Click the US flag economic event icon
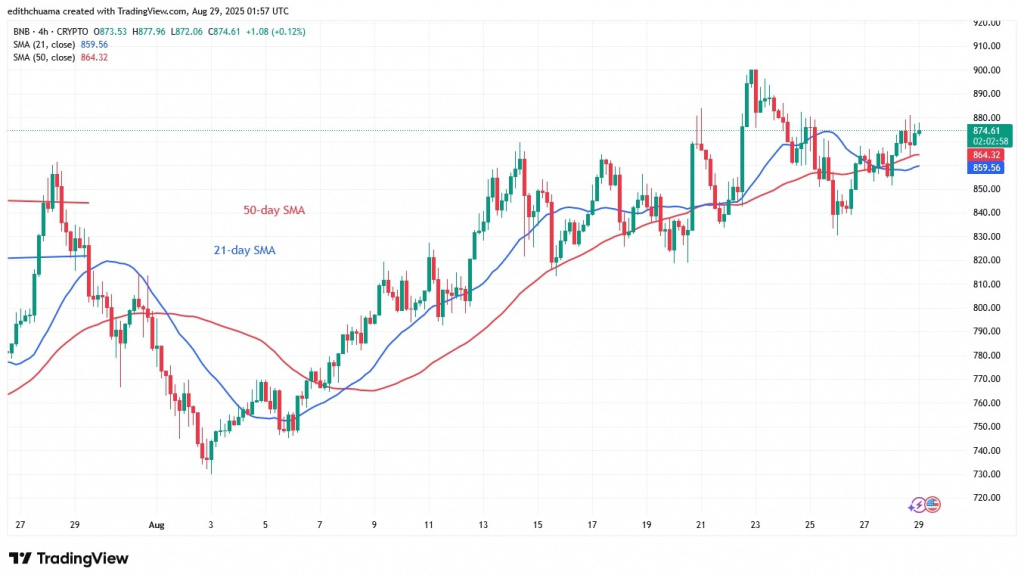 point(932,505)
